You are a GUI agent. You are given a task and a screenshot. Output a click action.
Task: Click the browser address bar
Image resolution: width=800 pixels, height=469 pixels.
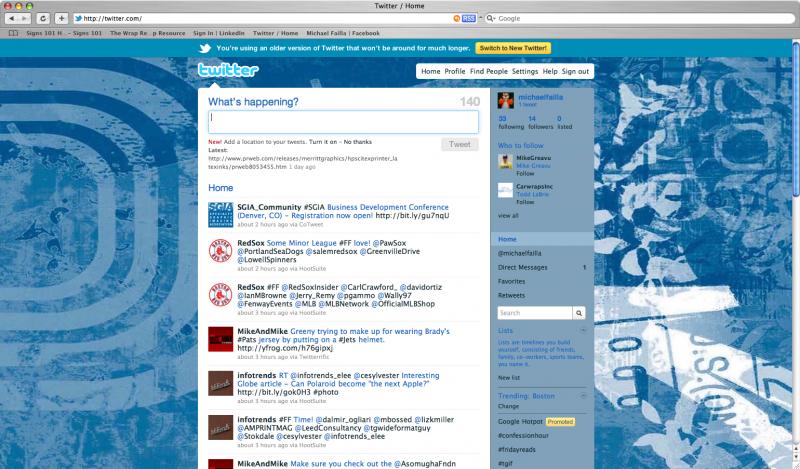(265, 18)
